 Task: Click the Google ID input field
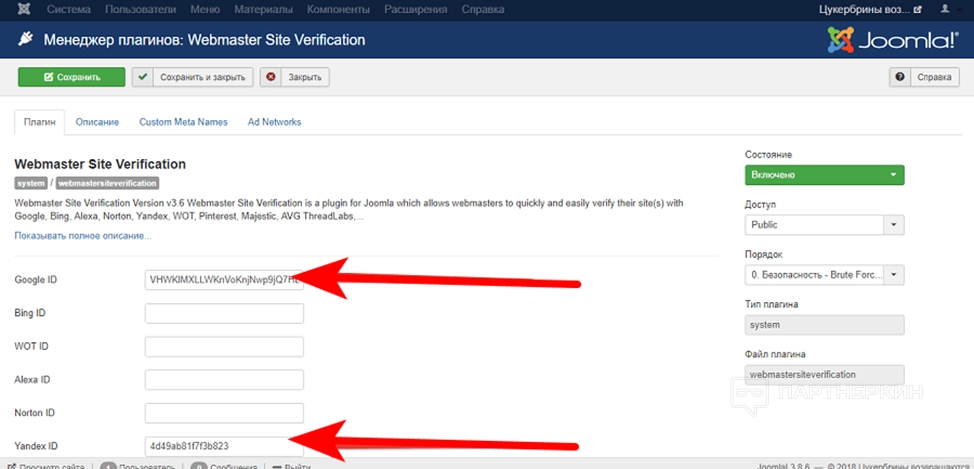(x=224, y=280)
